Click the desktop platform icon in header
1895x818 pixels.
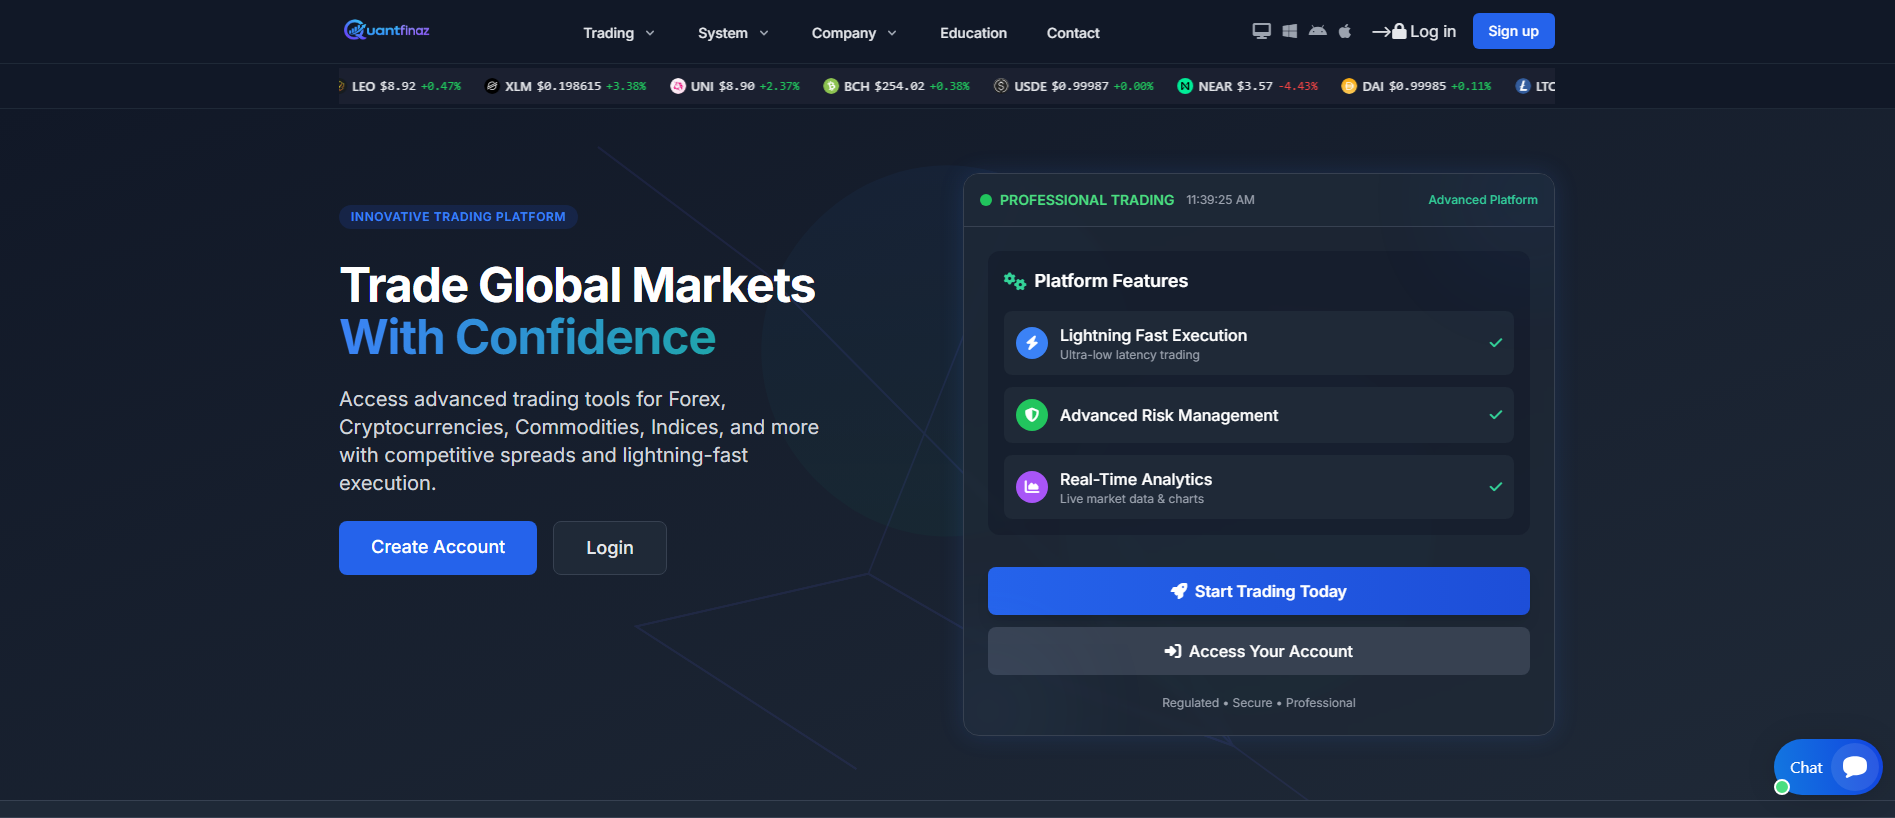[x=1262, y=31]
